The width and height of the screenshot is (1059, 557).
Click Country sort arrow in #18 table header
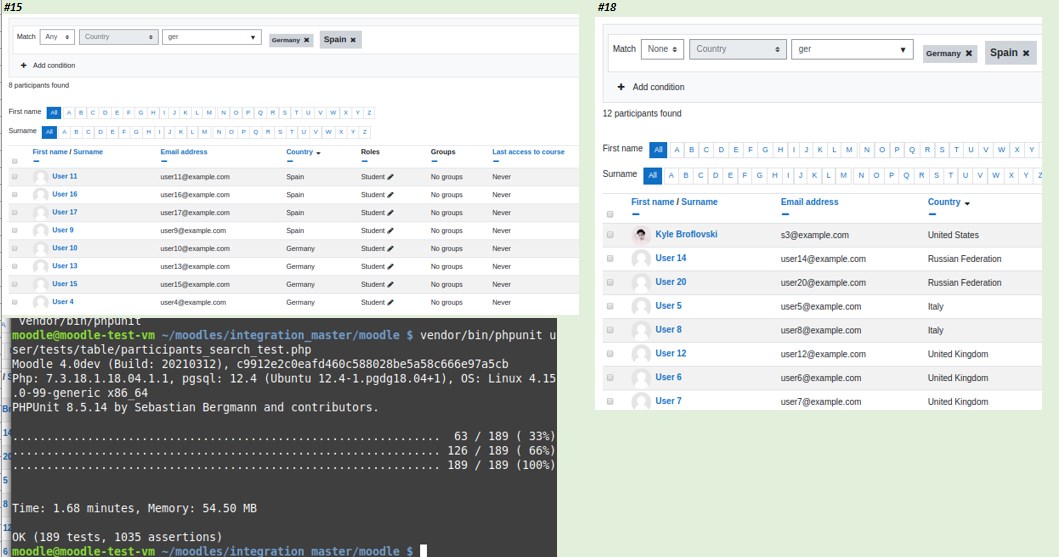(x=967, y=203)
